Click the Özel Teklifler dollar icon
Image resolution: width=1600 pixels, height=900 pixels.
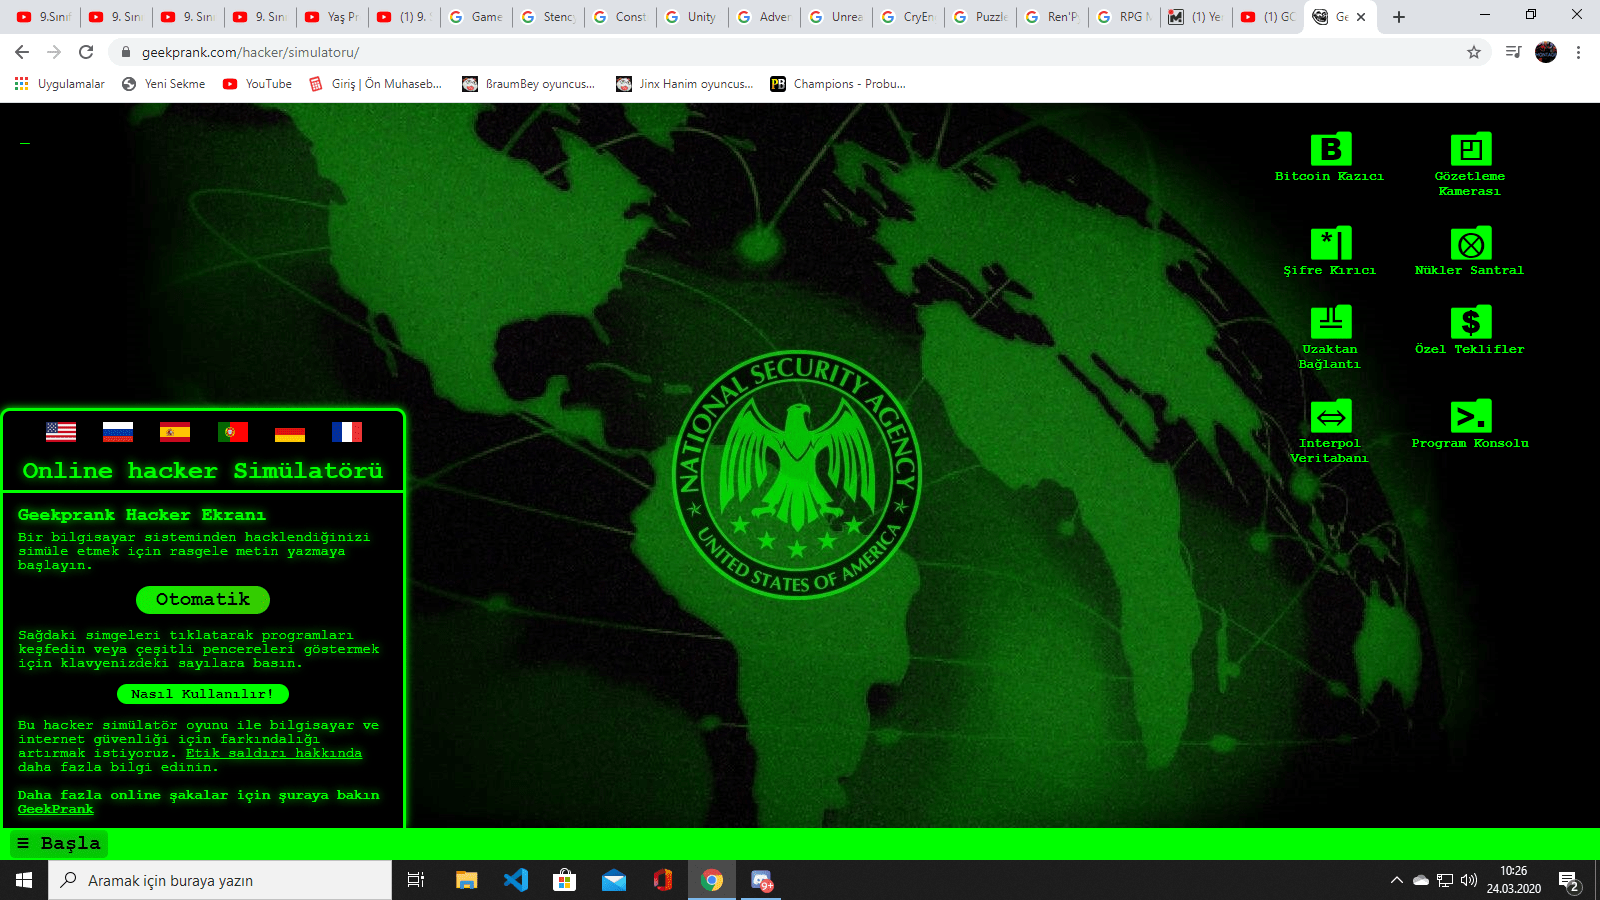coord(1470,322)
